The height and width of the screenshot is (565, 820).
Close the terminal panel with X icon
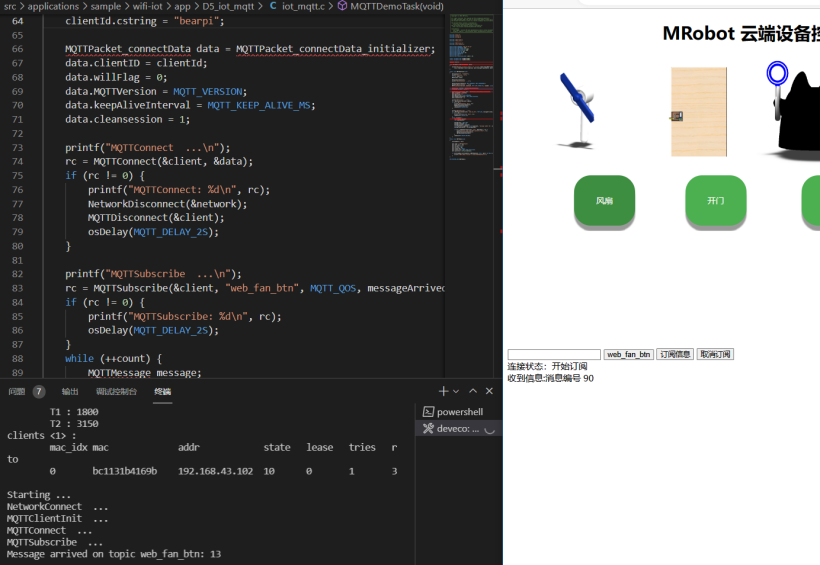pos(489,391)
